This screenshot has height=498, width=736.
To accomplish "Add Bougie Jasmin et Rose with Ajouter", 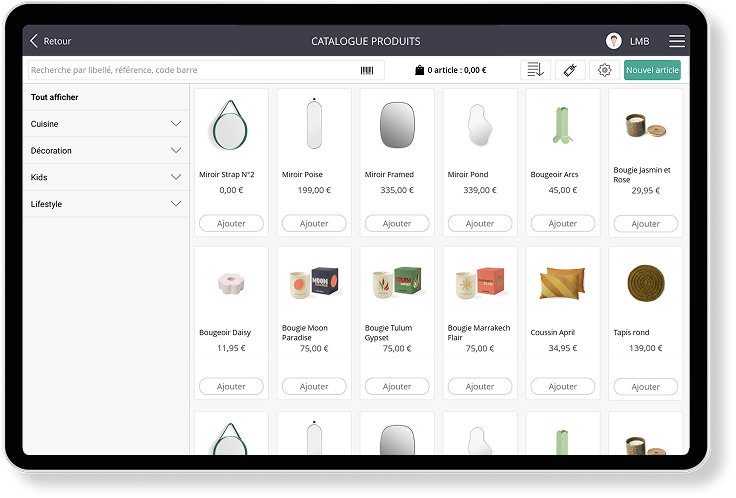I will click(x=645, y=224).
